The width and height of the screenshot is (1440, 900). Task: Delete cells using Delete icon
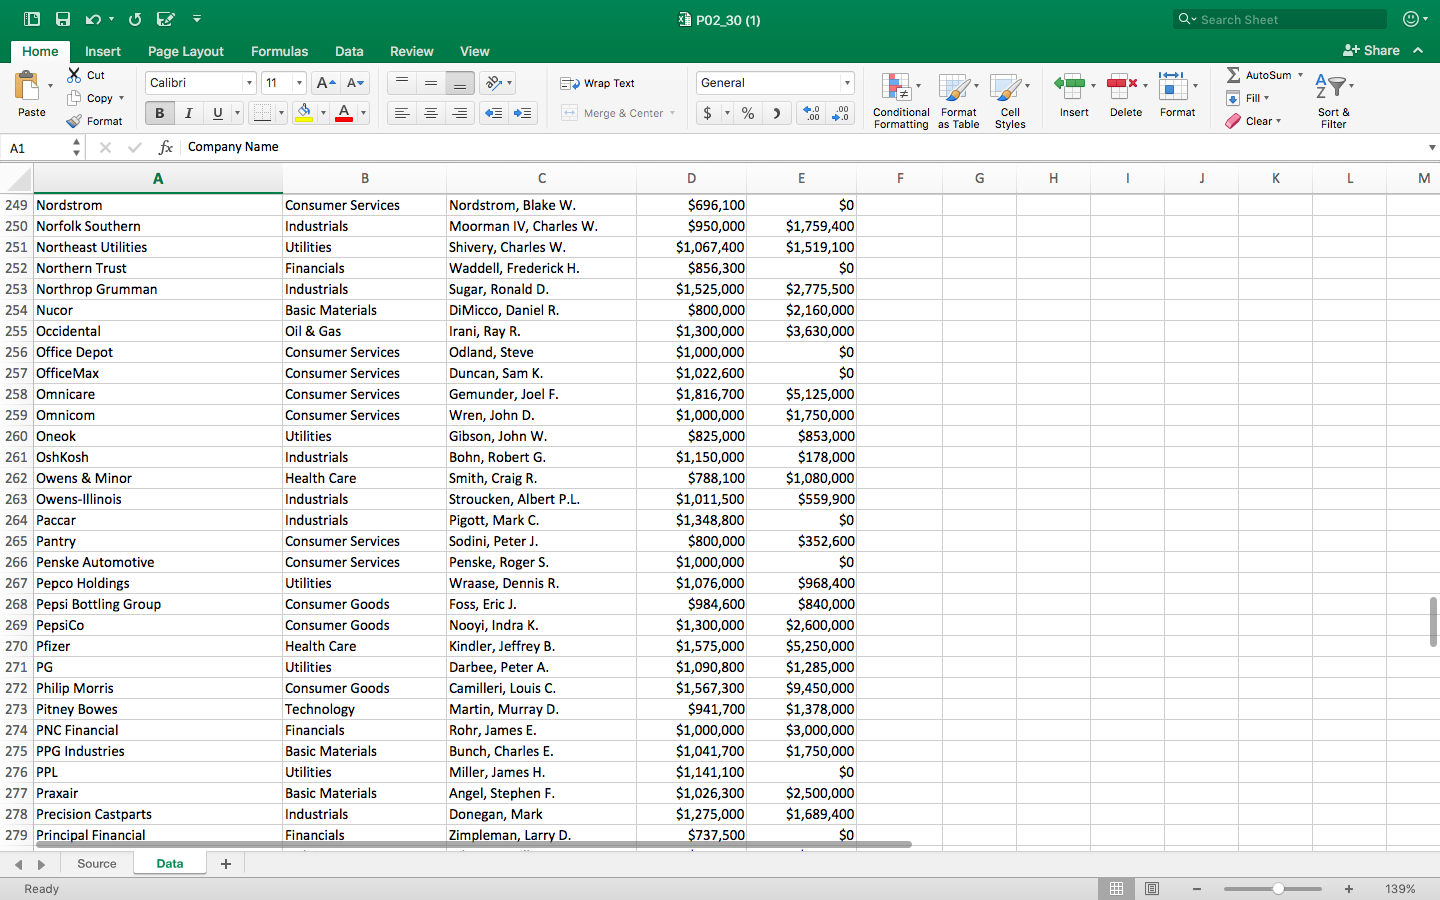point(1122,86)
